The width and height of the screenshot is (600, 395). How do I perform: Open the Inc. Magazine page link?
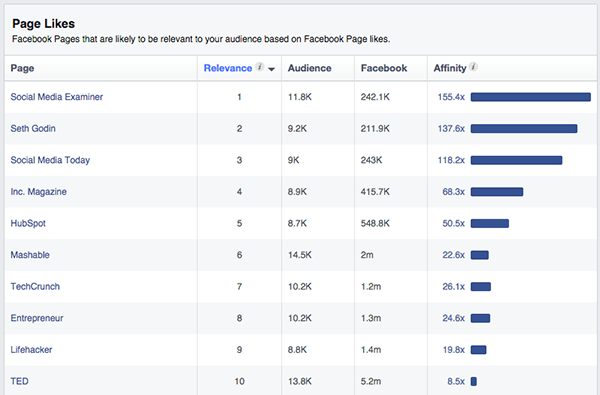(38, 192)
